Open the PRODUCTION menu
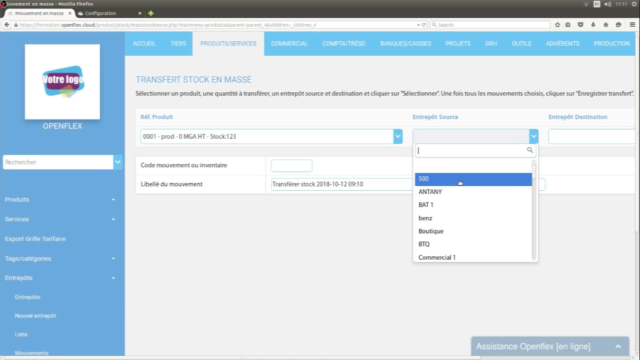 click(611, 44)
